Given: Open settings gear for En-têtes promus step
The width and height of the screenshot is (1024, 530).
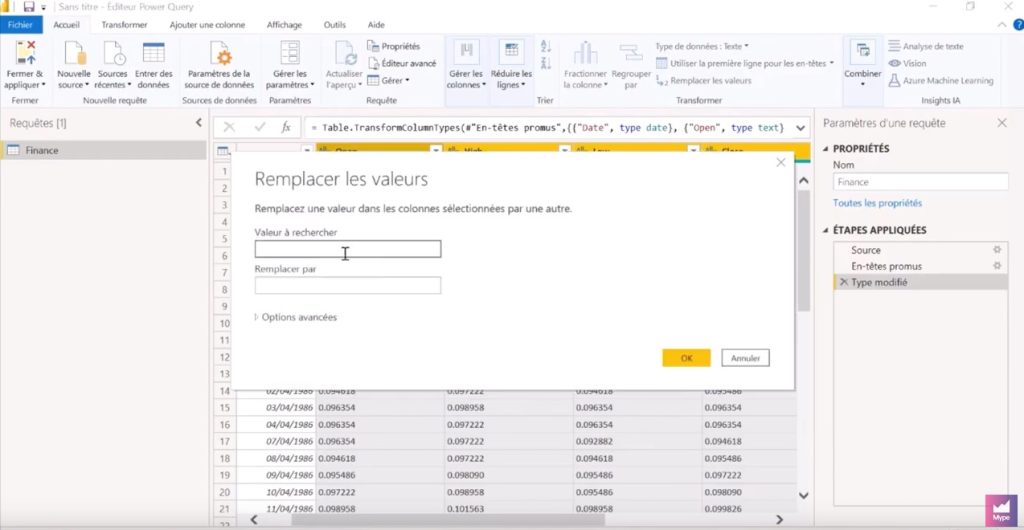Looking at the screenshot, I should click(997, 266).
